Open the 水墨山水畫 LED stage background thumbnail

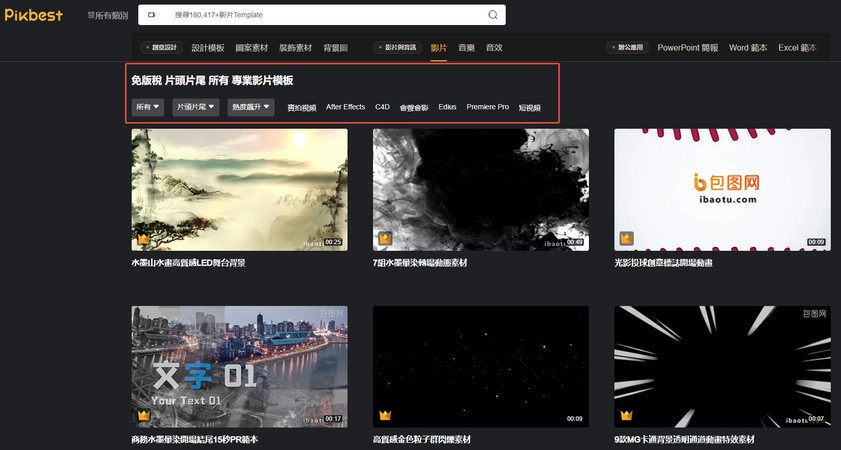[239, 189]
